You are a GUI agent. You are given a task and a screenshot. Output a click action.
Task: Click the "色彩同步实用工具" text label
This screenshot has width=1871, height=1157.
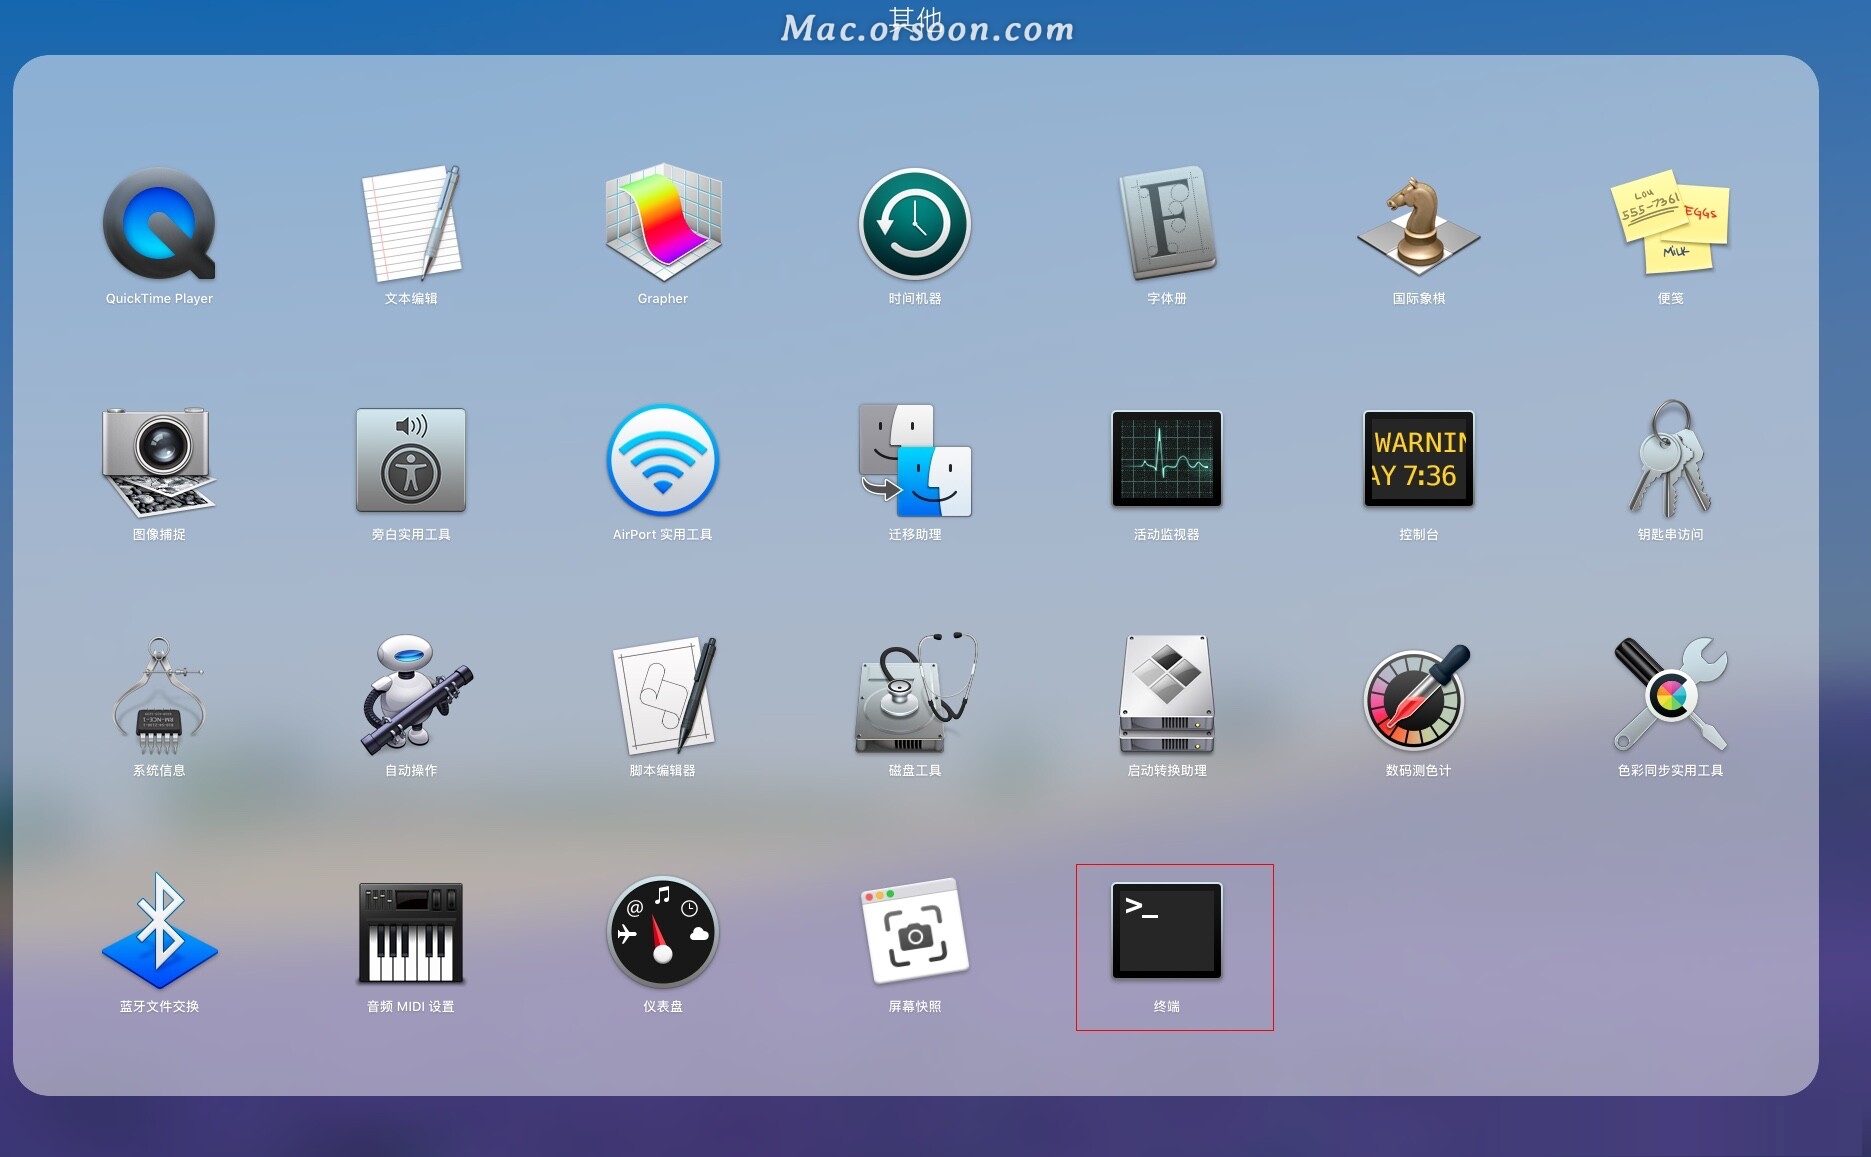(1671, 770)
